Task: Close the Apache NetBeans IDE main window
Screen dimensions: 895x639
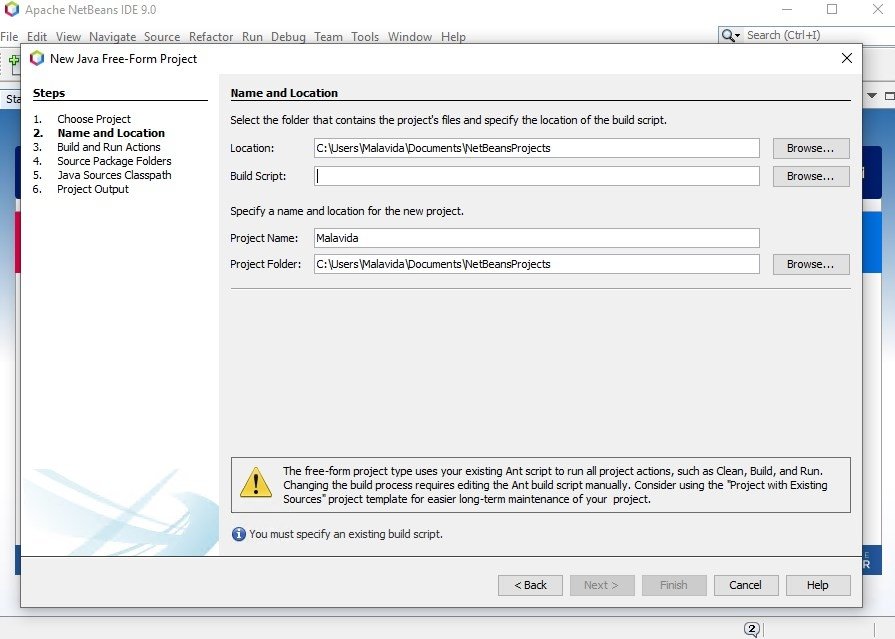Action: coord(878,10)
